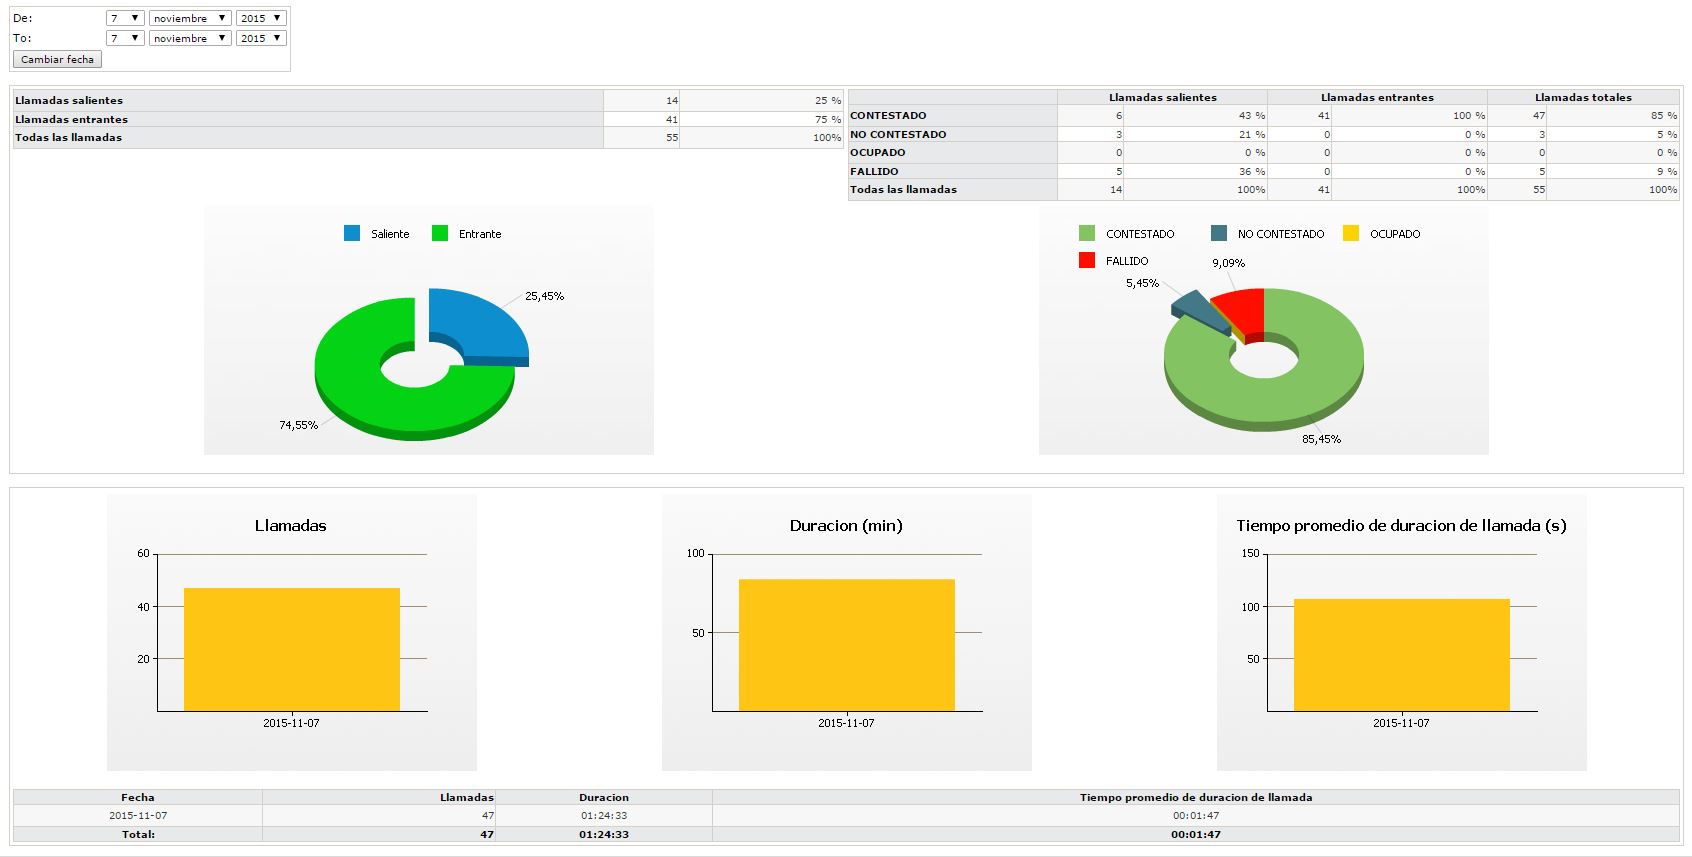
Task: Click 'Todas las llamadas' in left summary table
Action: coord(68,137)
